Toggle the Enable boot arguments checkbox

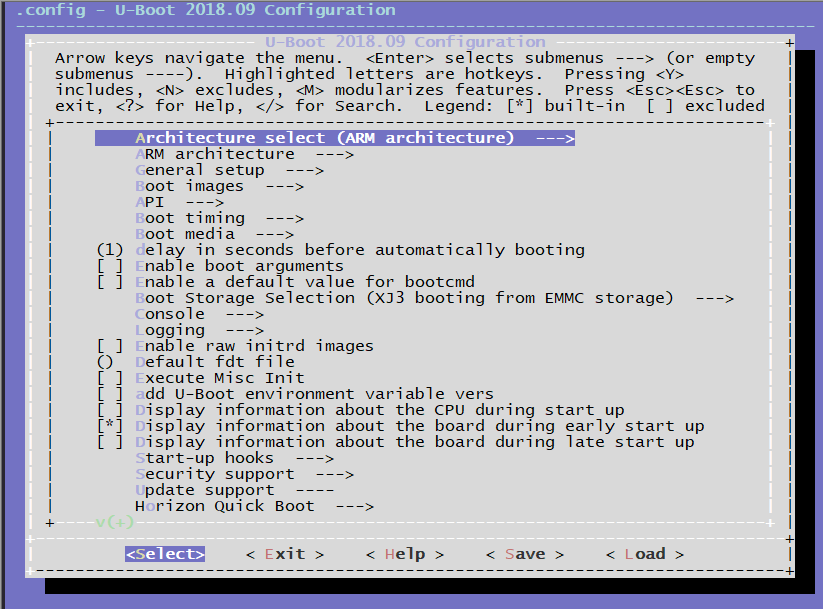pyautogui.click(x=220, y=266)
